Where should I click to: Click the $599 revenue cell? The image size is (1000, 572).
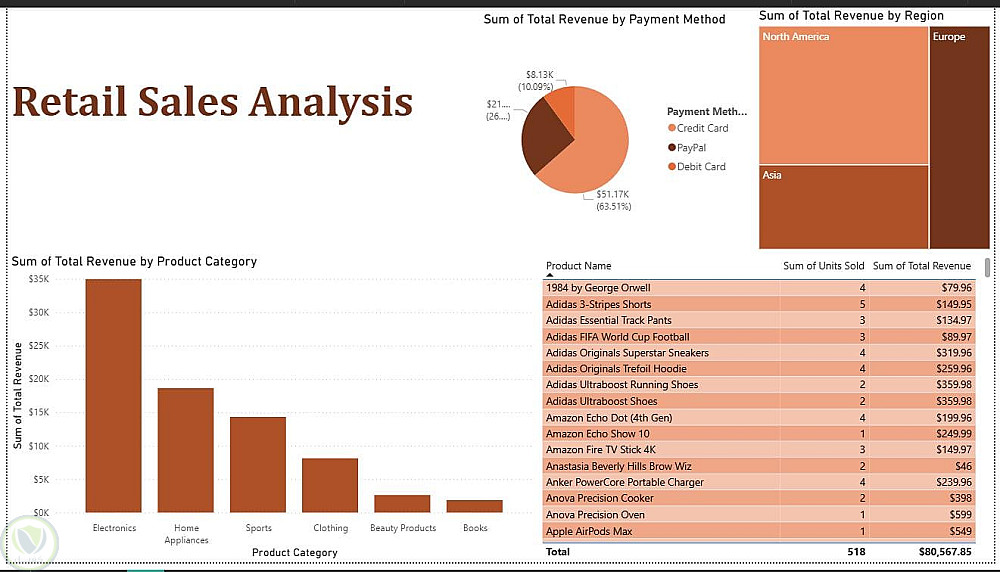click(x=960, y=515)
